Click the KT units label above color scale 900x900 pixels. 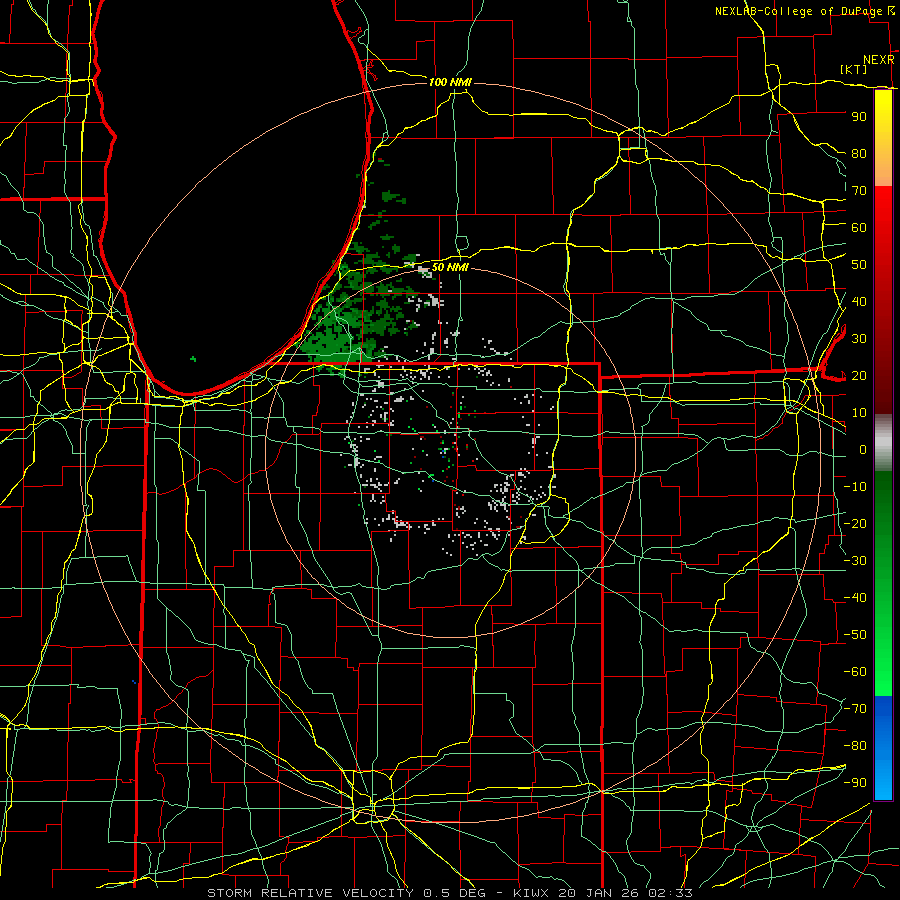(x=854, y=69)
